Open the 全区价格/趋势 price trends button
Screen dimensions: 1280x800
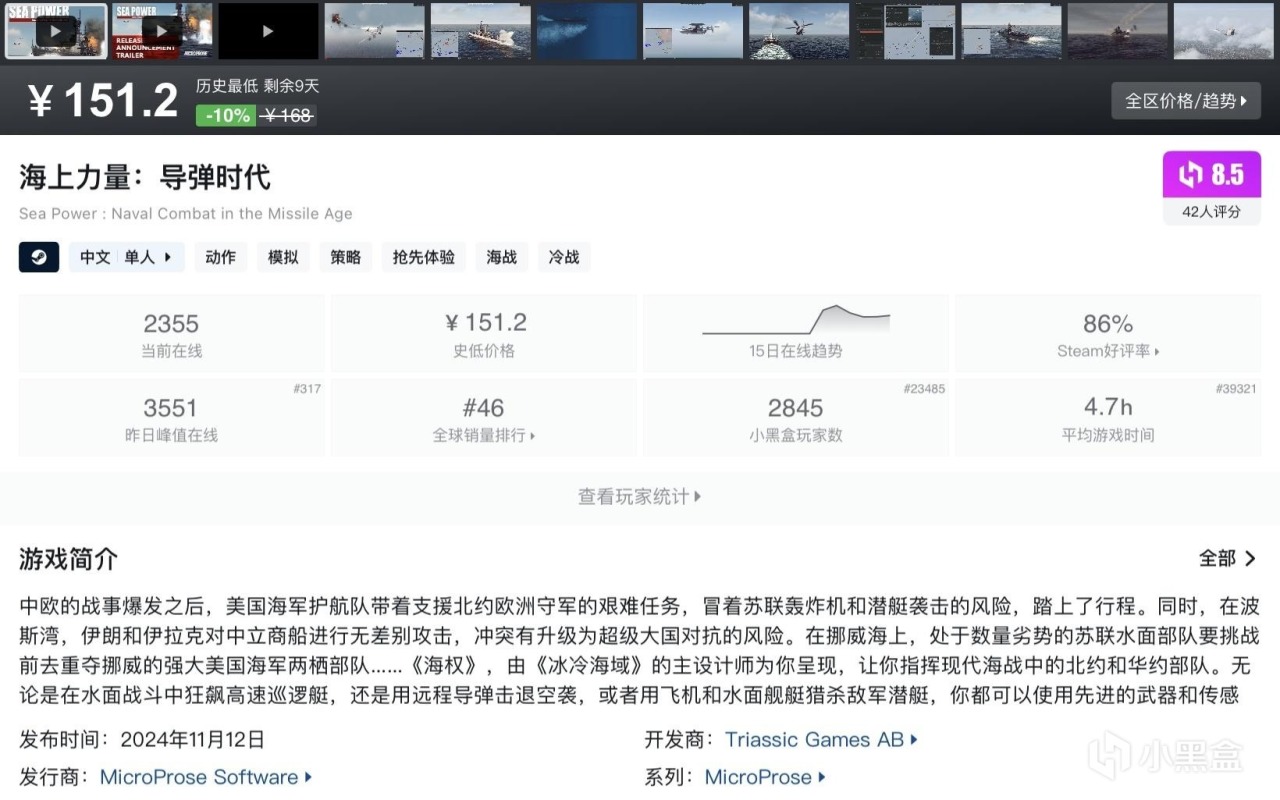point(1186,101)
